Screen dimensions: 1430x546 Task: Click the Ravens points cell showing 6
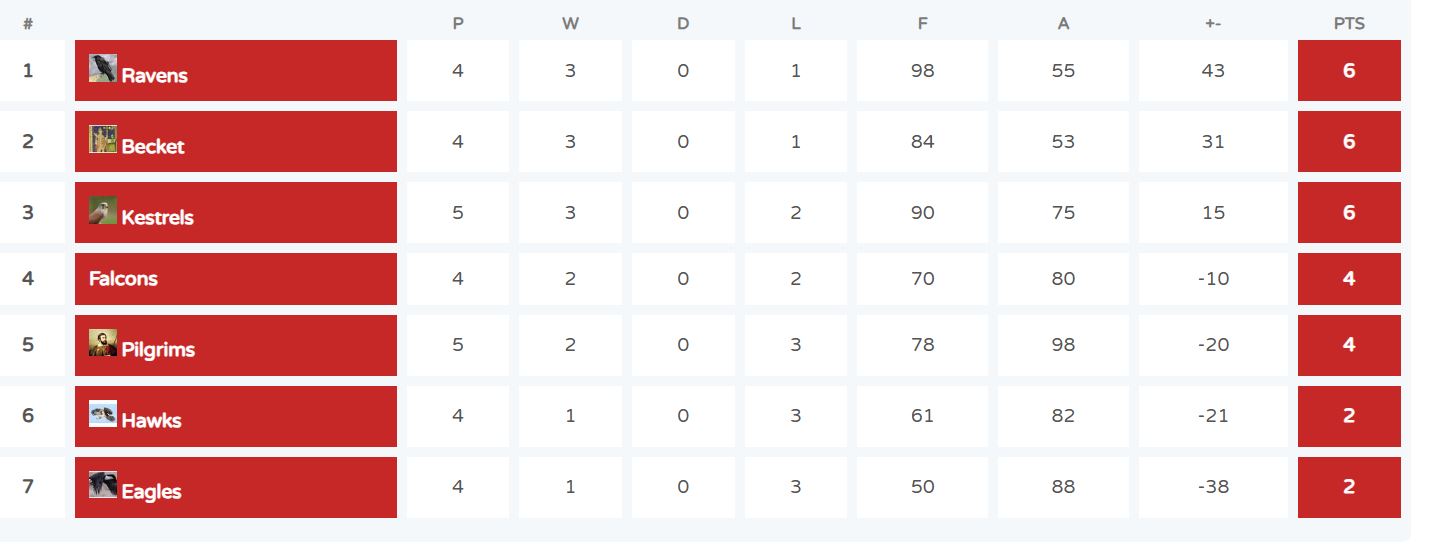pyautogui.click(x=1349, y=71)
